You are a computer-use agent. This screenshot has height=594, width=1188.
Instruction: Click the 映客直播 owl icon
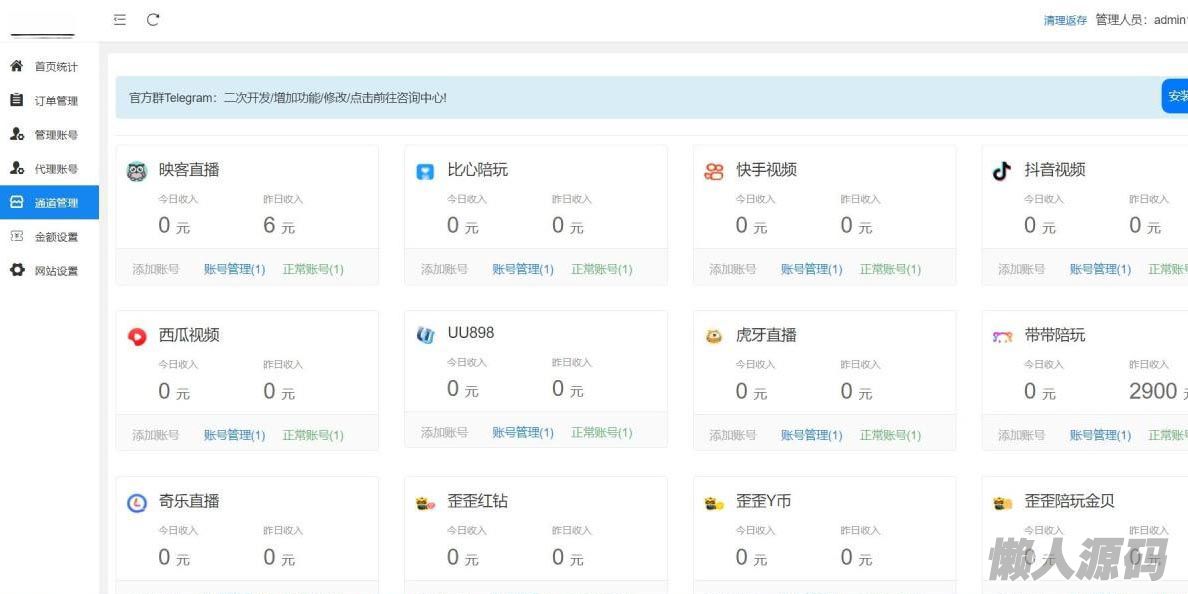tap(137, 171)
